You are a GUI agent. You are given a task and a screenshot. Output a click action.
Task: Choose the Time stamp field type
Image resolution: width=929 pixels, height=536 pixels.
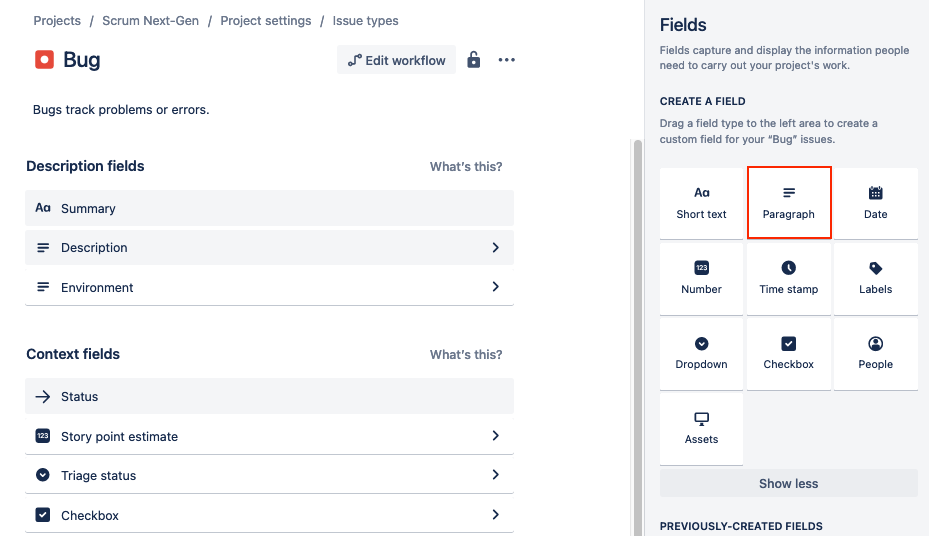789,278
